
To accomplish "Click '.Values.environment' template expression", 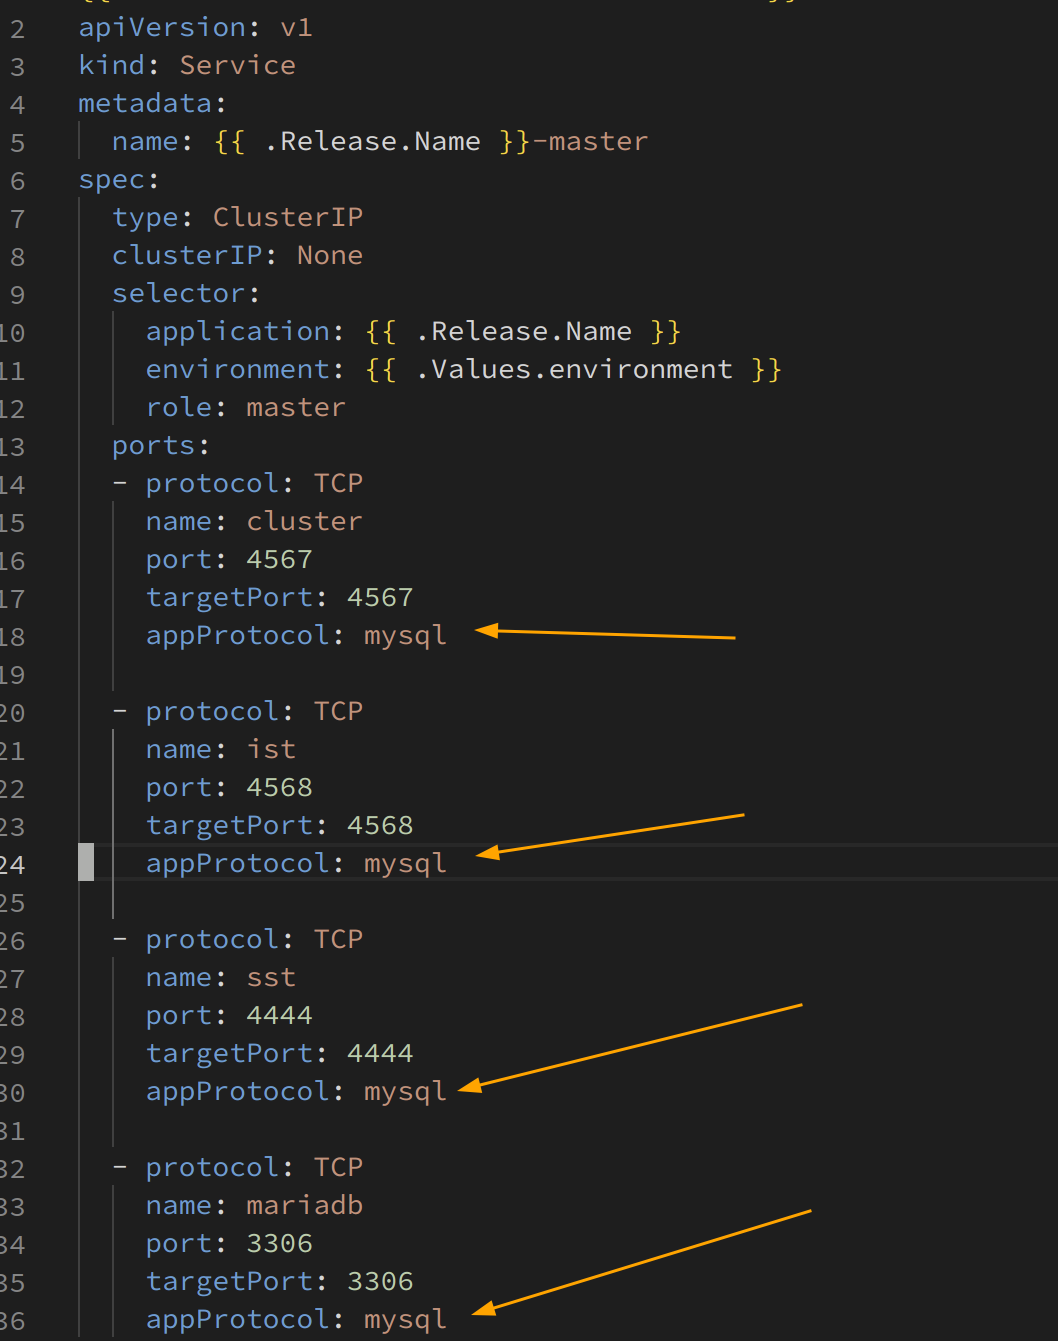I will point(574,369).
